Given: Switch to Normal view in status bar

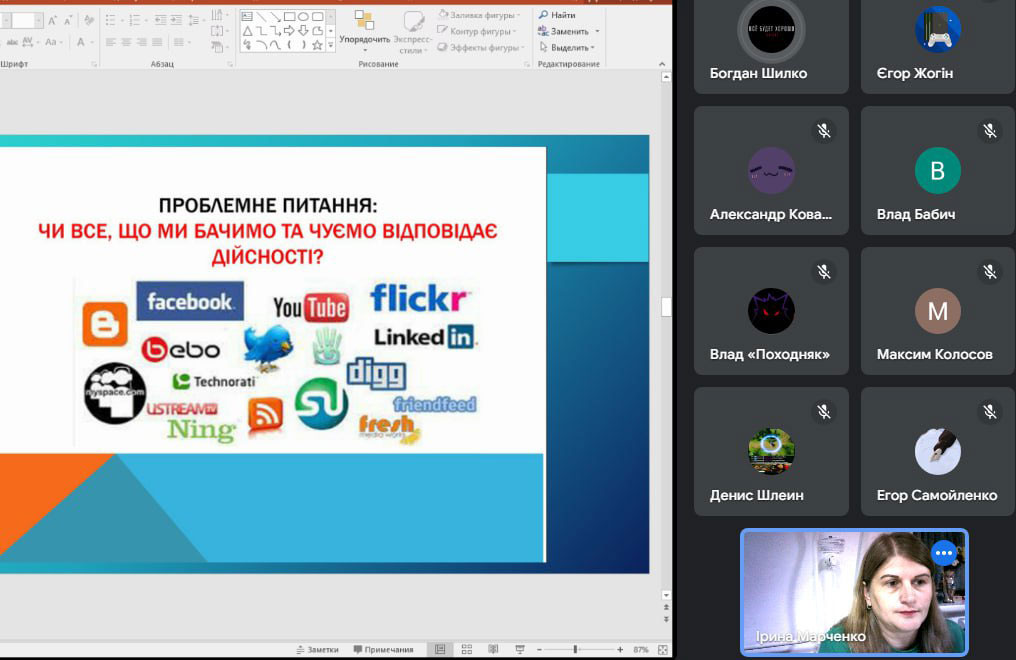Looking at the screenshot, I should pos(440,650).
